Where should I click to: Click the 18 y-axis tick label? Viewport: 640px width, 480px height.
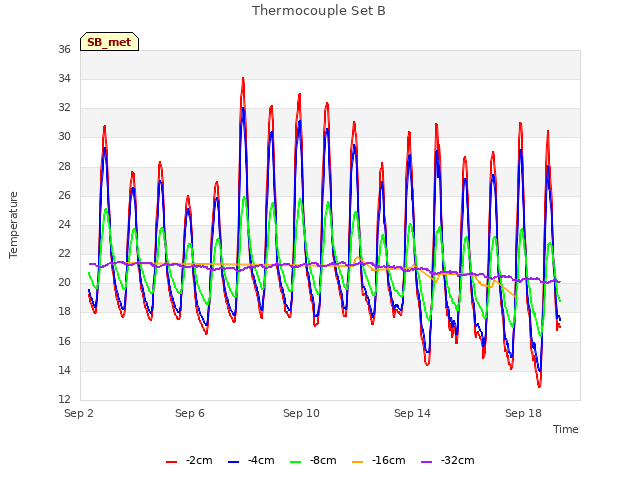point(64,311)
